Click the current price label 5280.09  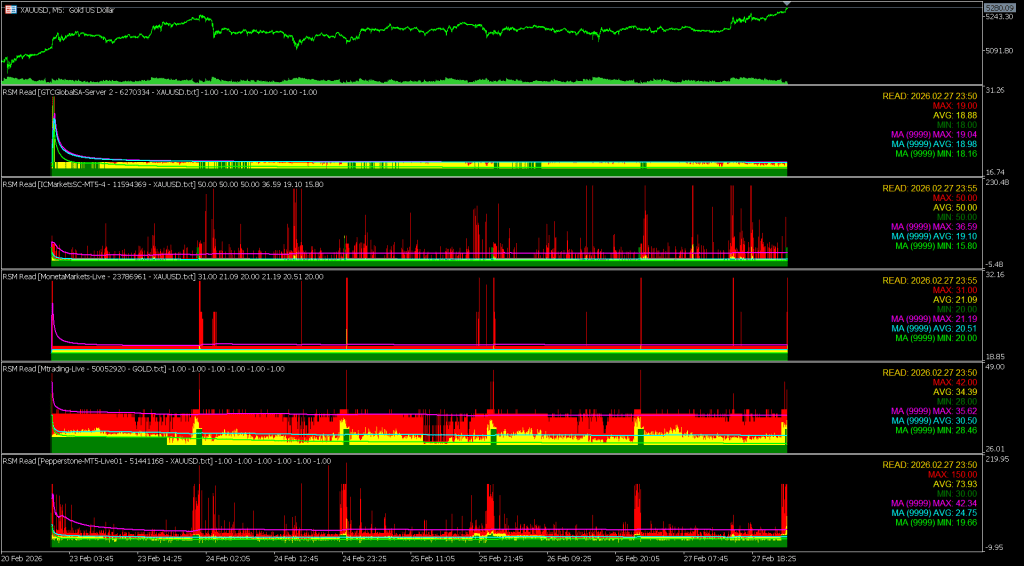click(x=1003, y=8)
